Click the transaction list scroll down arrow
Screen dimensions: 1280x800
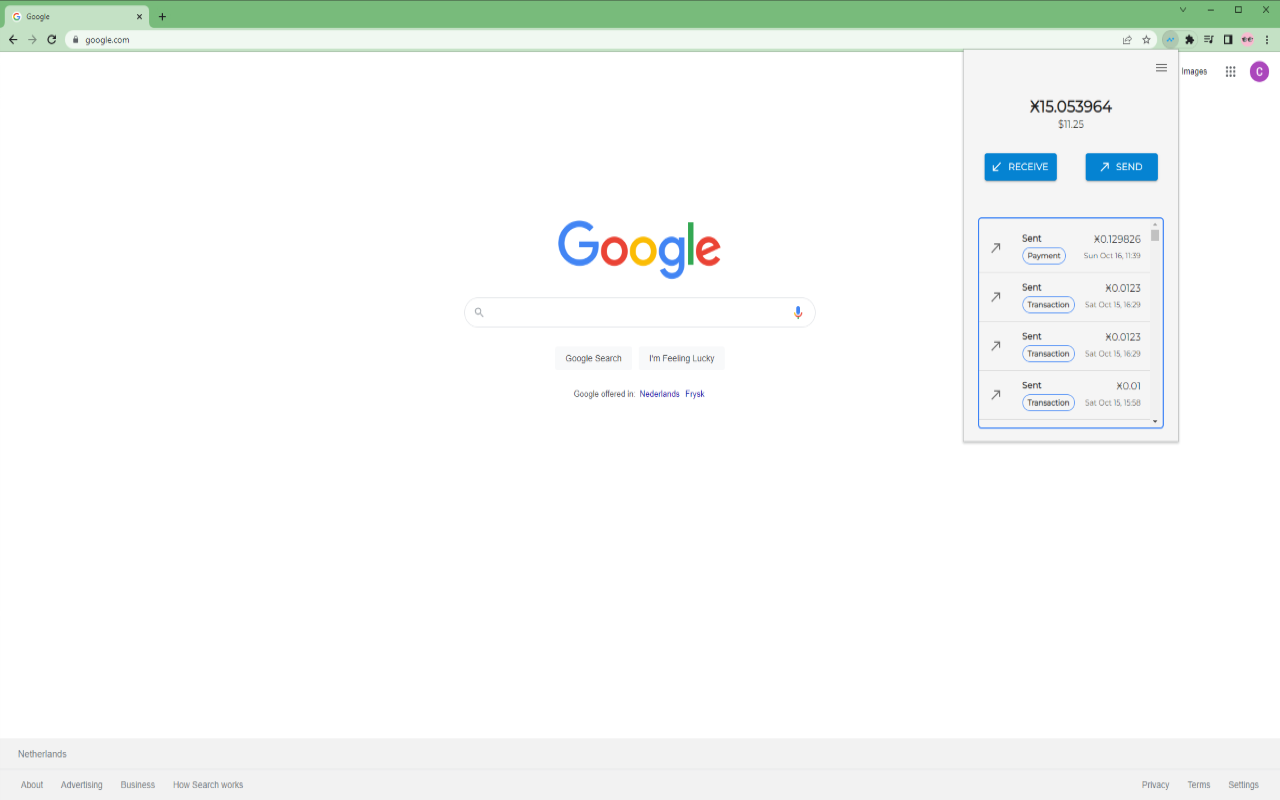tap(1155, 422)
